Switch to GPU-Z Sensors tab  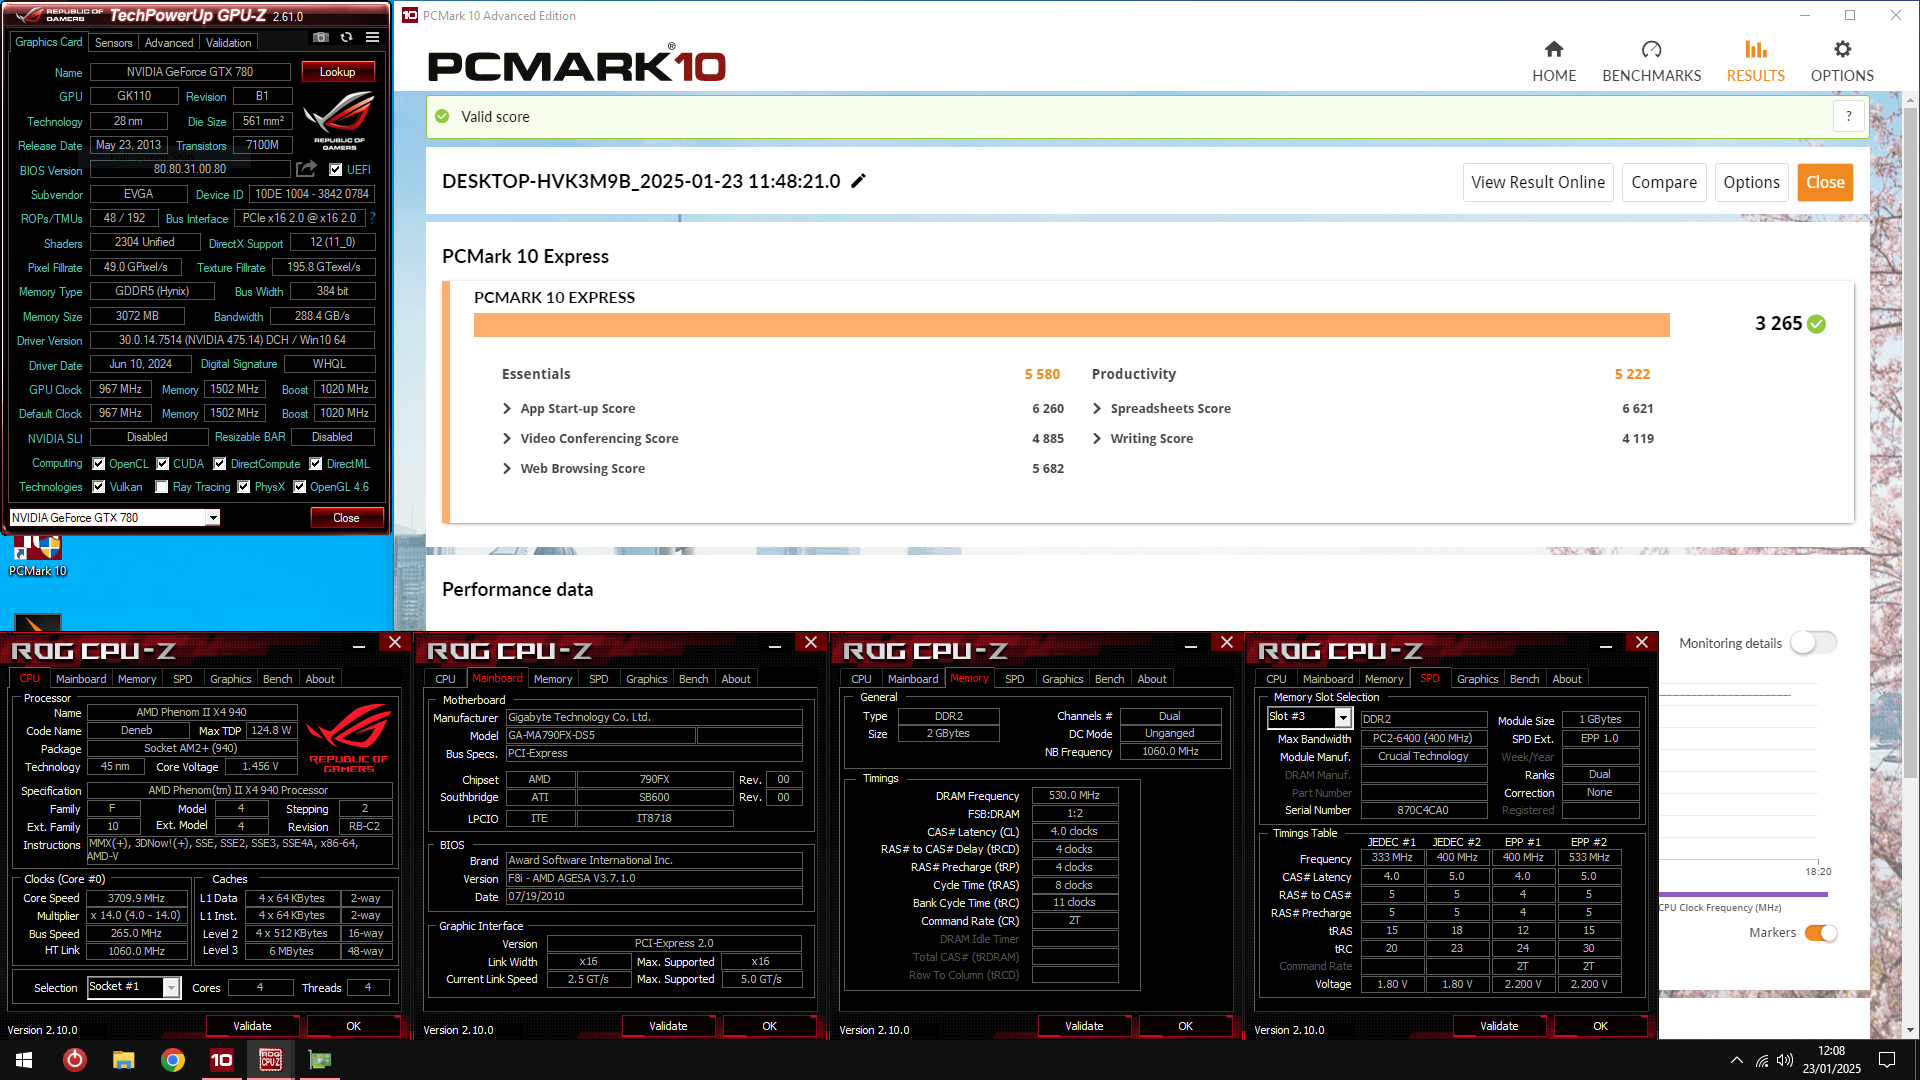tap(113, 43)
